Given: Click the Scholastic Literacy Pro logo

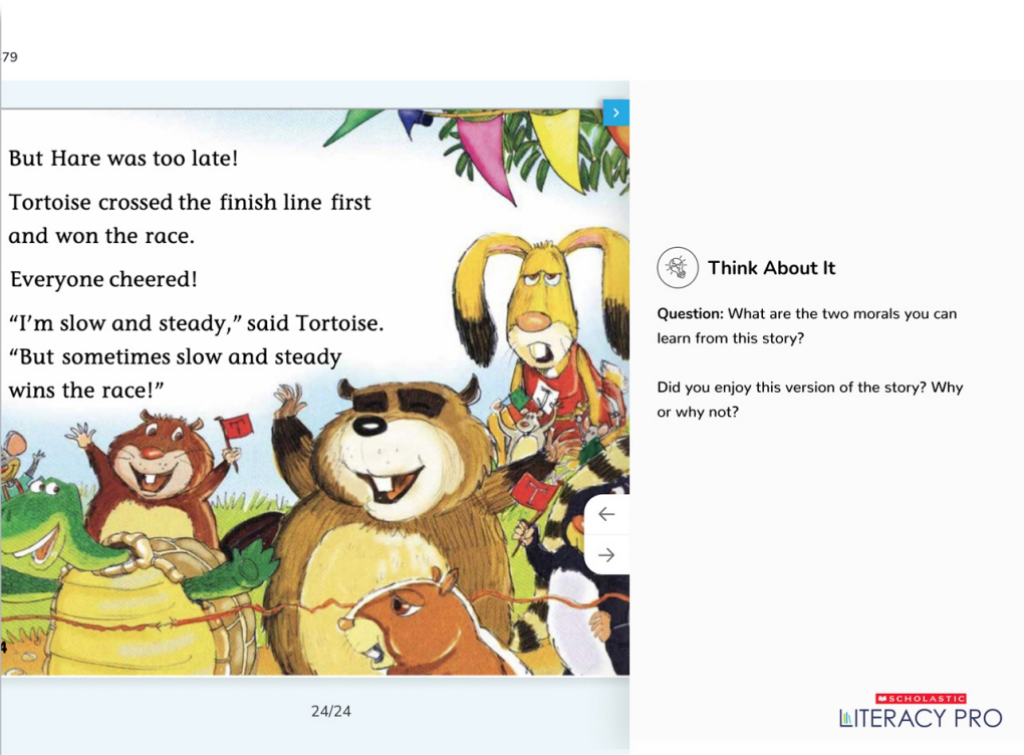Looking at the screenshot, I should (920, 712).
